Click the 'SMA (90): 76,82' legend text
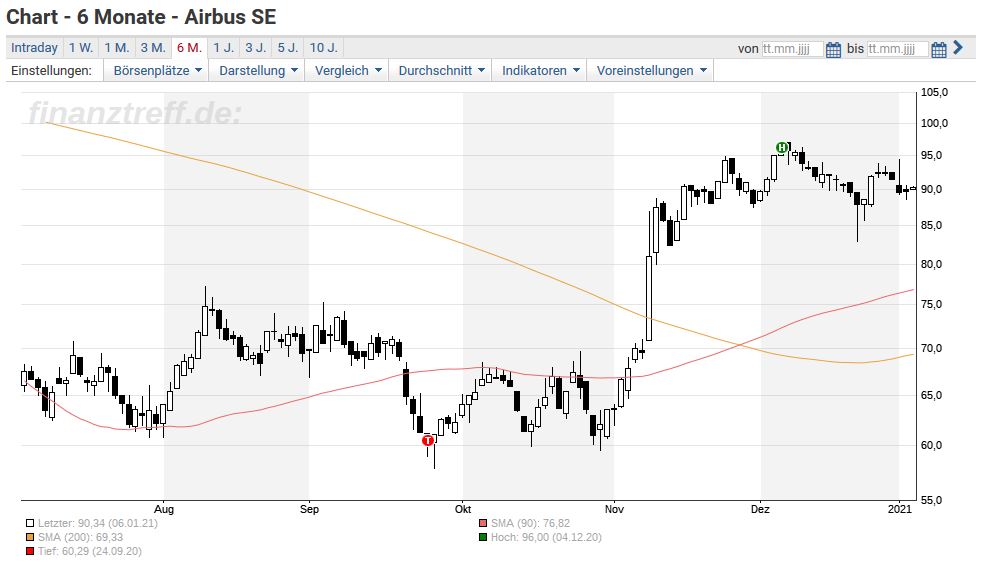The image size is (986, 564). (530, 523)
